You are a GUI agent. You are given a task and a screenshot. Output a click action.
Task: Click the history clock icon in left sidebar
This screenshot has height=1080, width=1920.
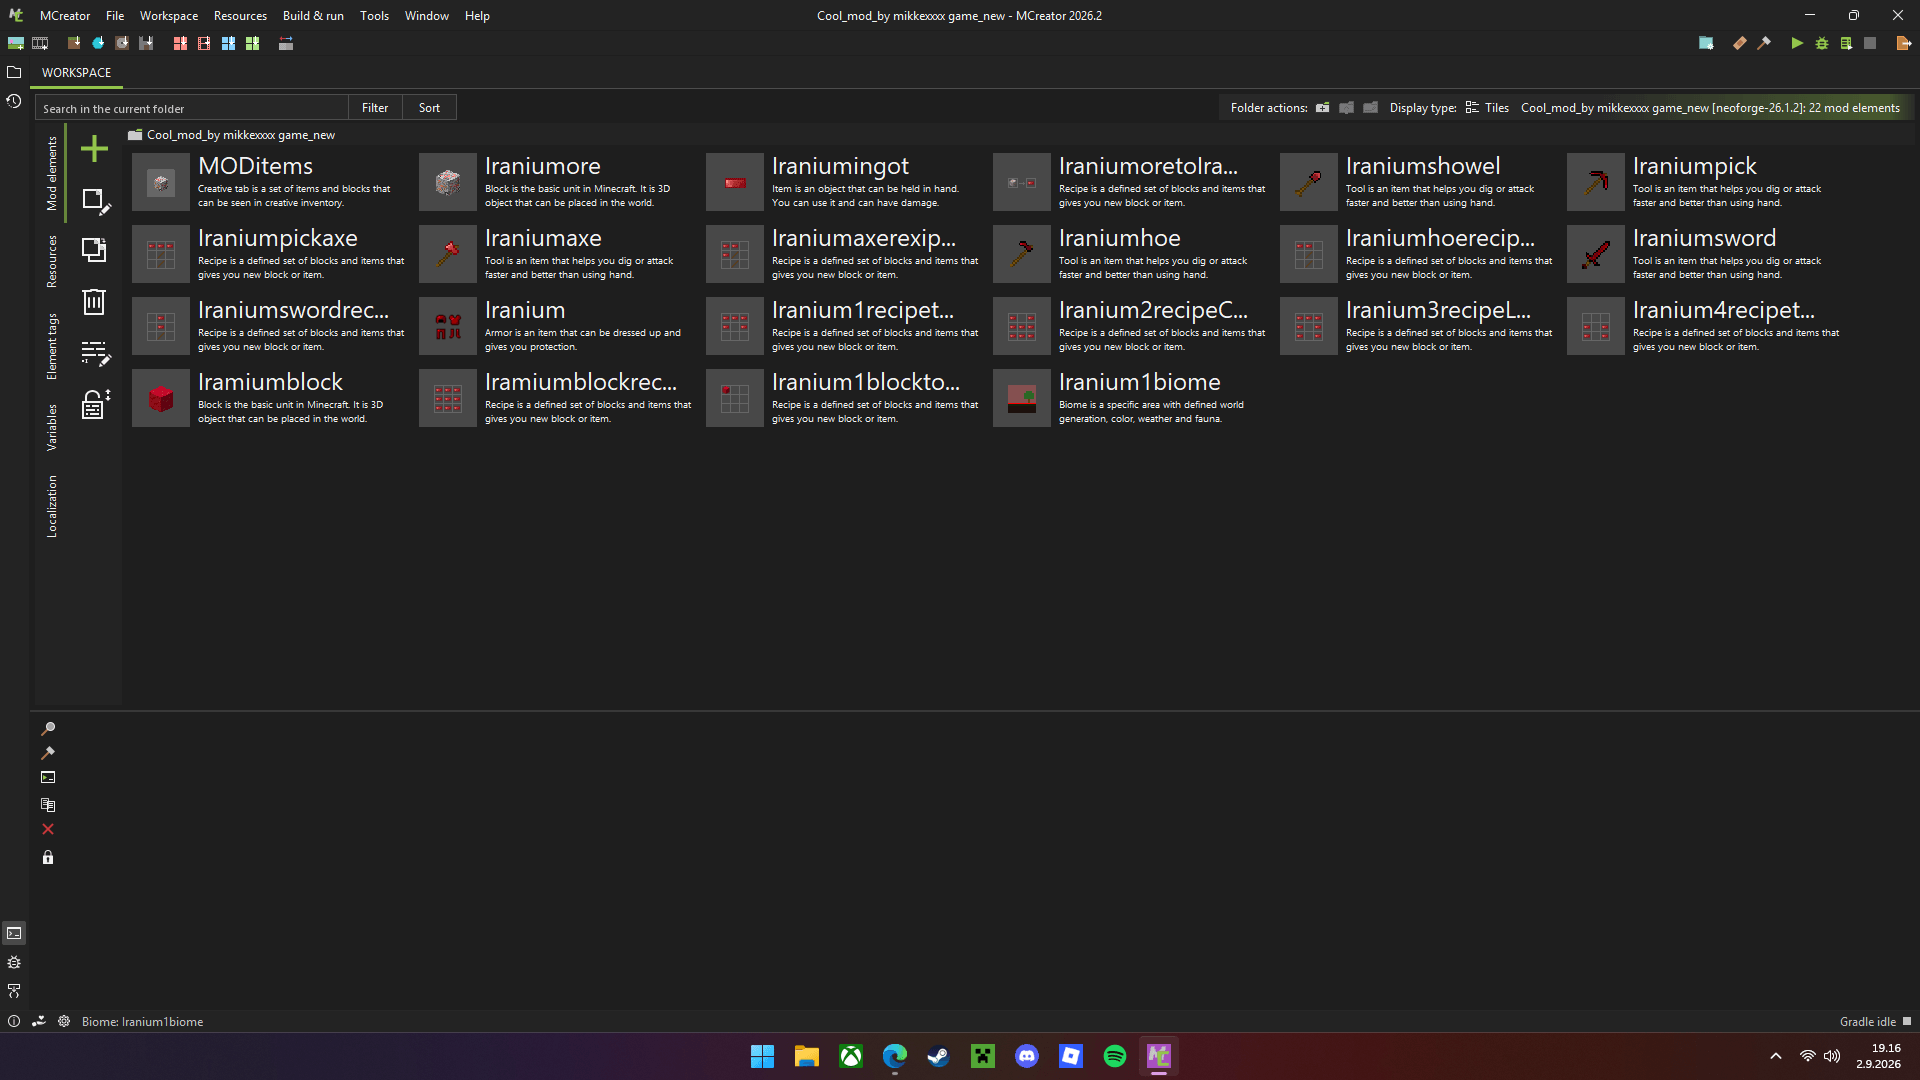coord(14,101)
